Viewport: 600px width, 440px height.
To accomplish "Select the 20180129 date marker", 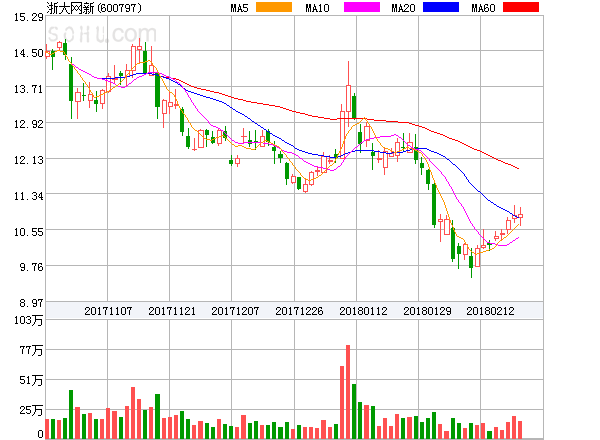I will [x=427, y=311].
